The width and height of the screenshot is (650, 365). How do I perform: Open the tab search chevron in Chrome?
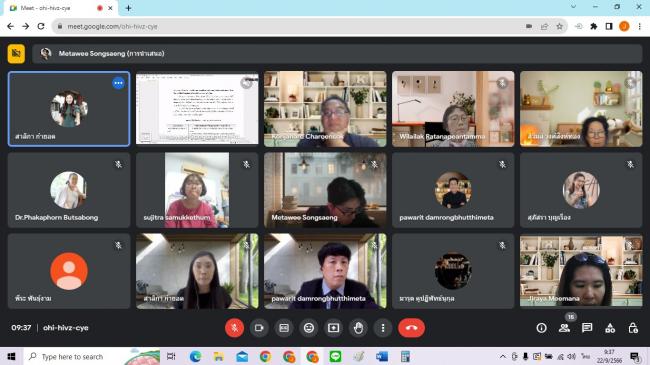click(573, 7)
